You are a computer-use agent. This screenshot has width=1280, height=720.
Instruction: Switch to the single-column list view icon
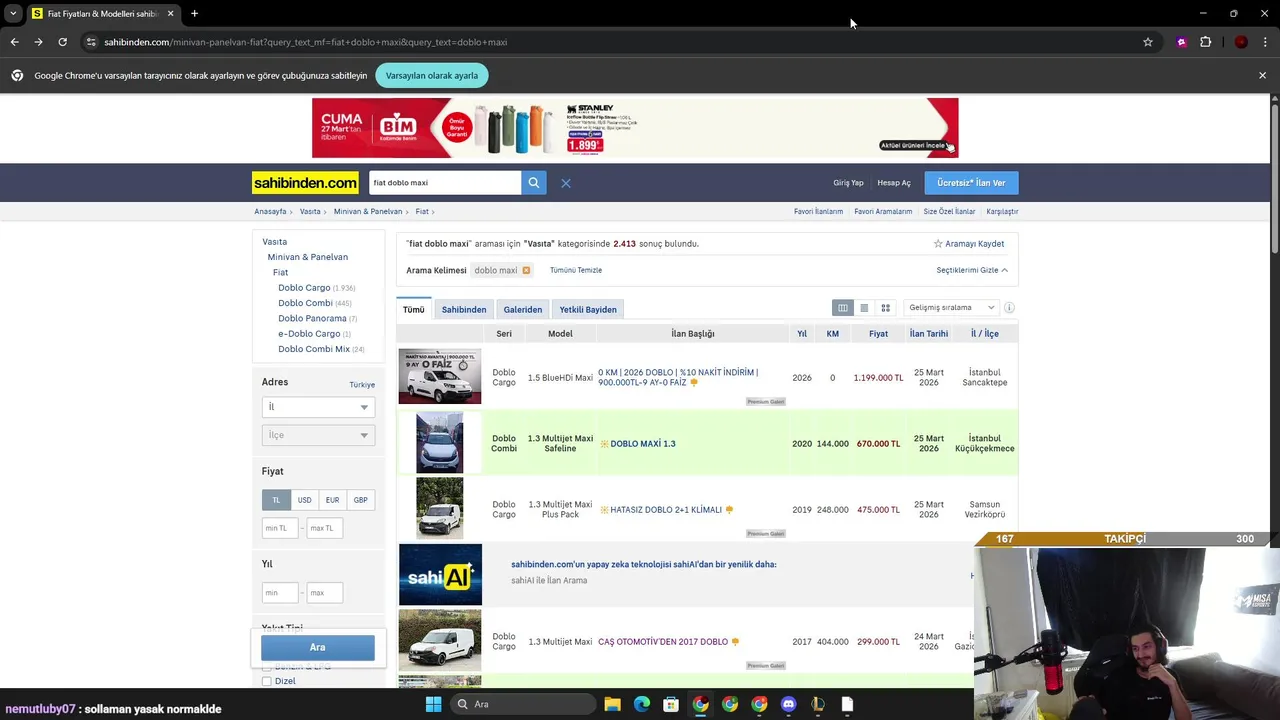pos(864,308)
